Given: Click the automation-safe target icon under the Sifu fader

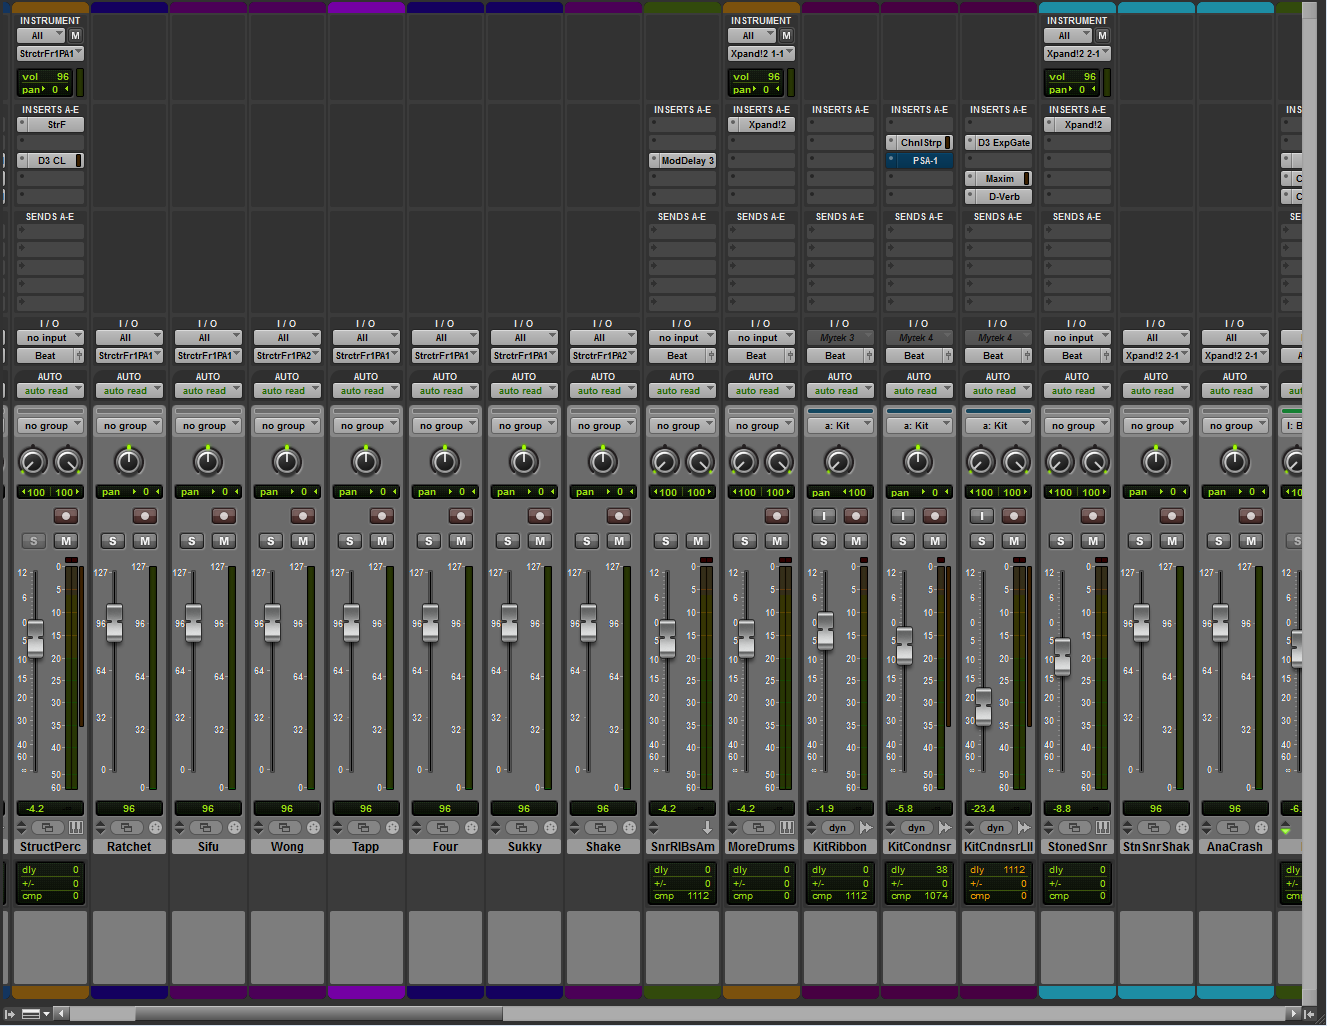Looking at the screenshot, I should (x=235, y=827).
